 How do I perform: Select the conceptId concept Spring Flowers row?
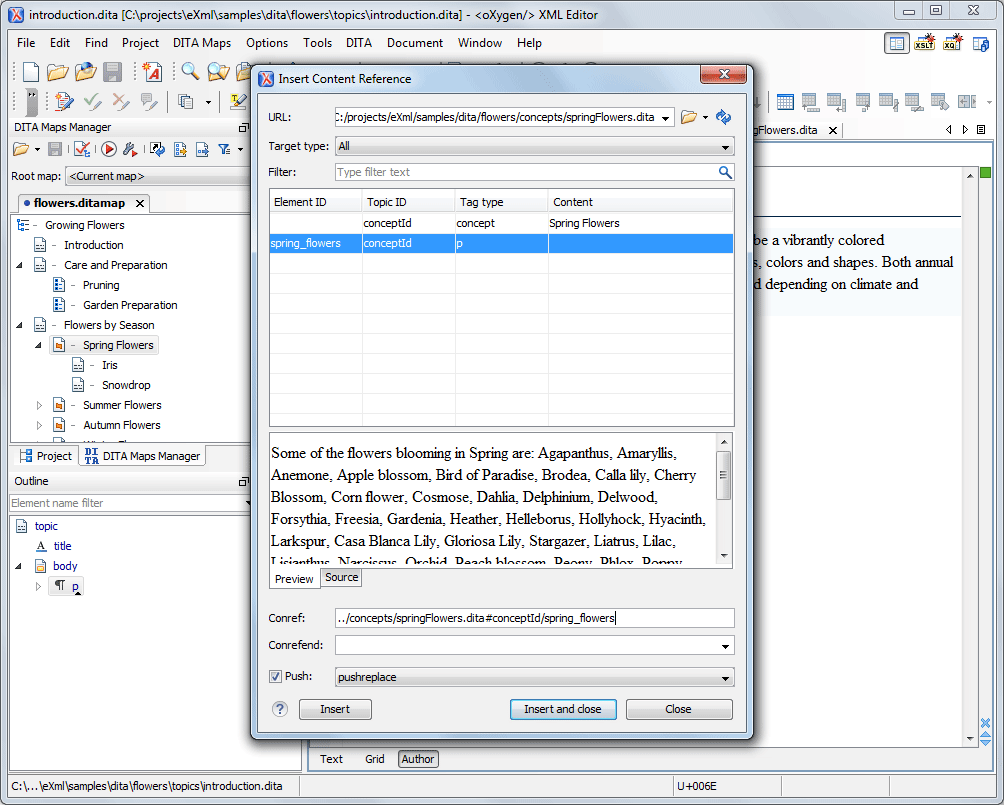[x=501, y=224]
